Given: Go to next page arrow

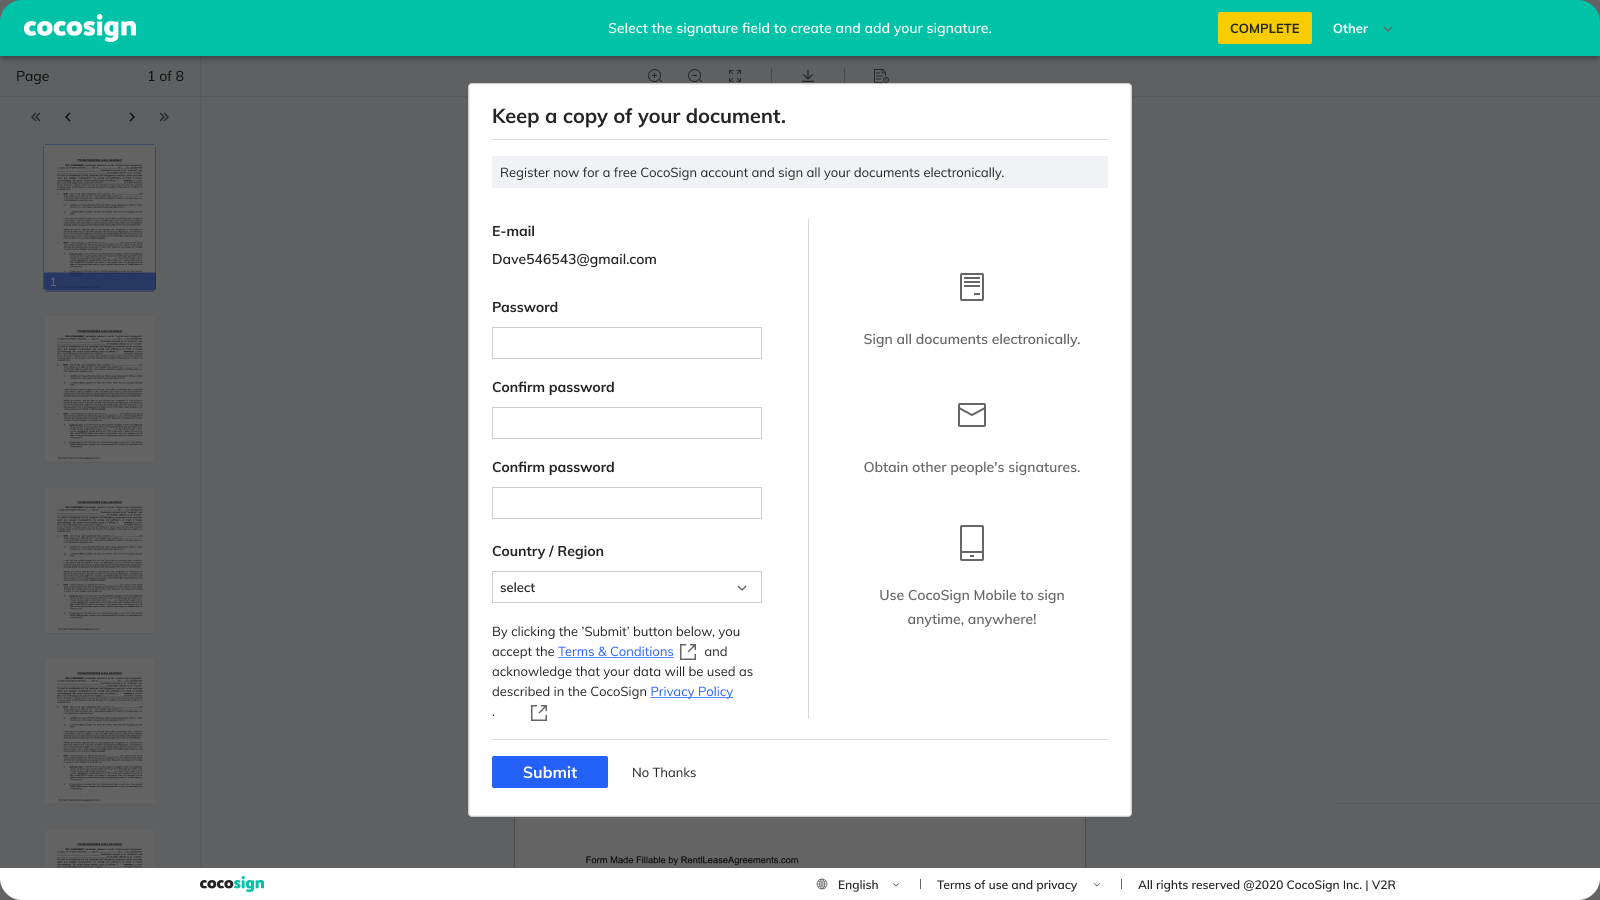Looking at the screenshot, I should pyautogui.click(x=132, y=117).
